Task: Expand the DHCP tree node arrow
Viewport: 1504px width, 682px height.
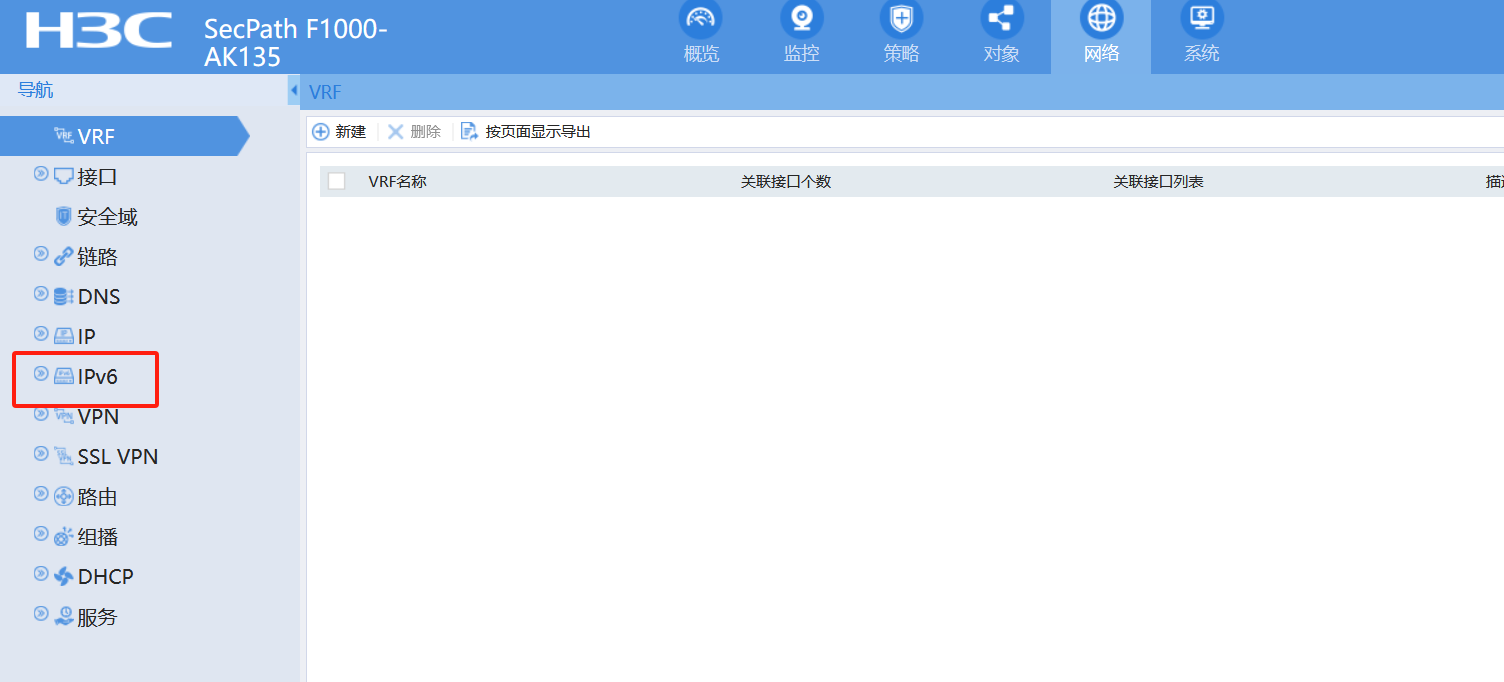Action: [x=41, y=574]
